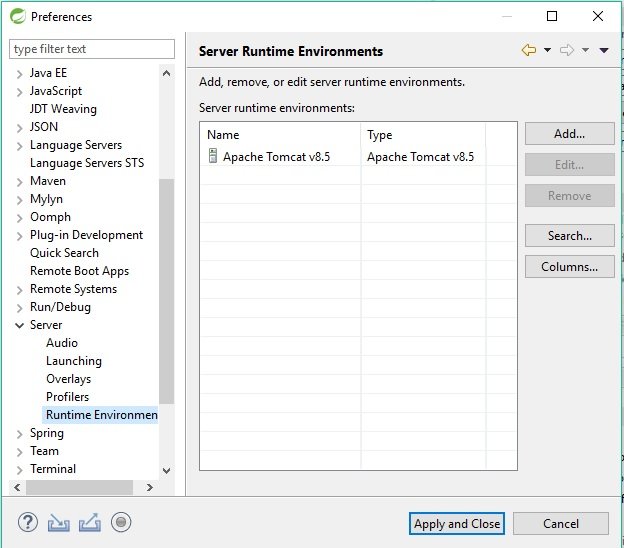The width and height of the screenshot is (624, 548).
Task: Expand the Oomph tree node
Action: [20, 218]
